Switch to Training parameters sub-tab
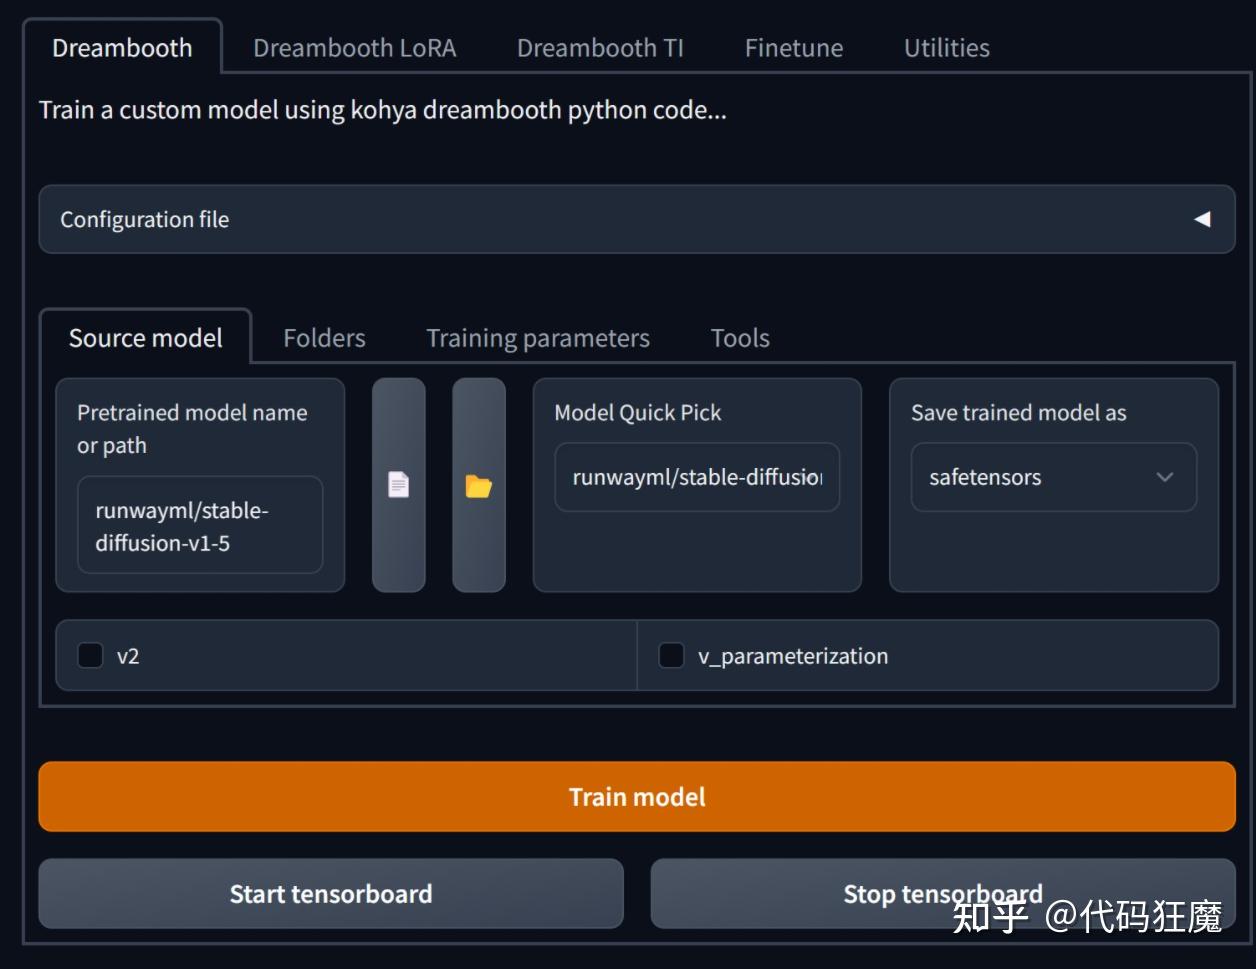The width and height of the screenshot is (1256, 969). (538, 338)
